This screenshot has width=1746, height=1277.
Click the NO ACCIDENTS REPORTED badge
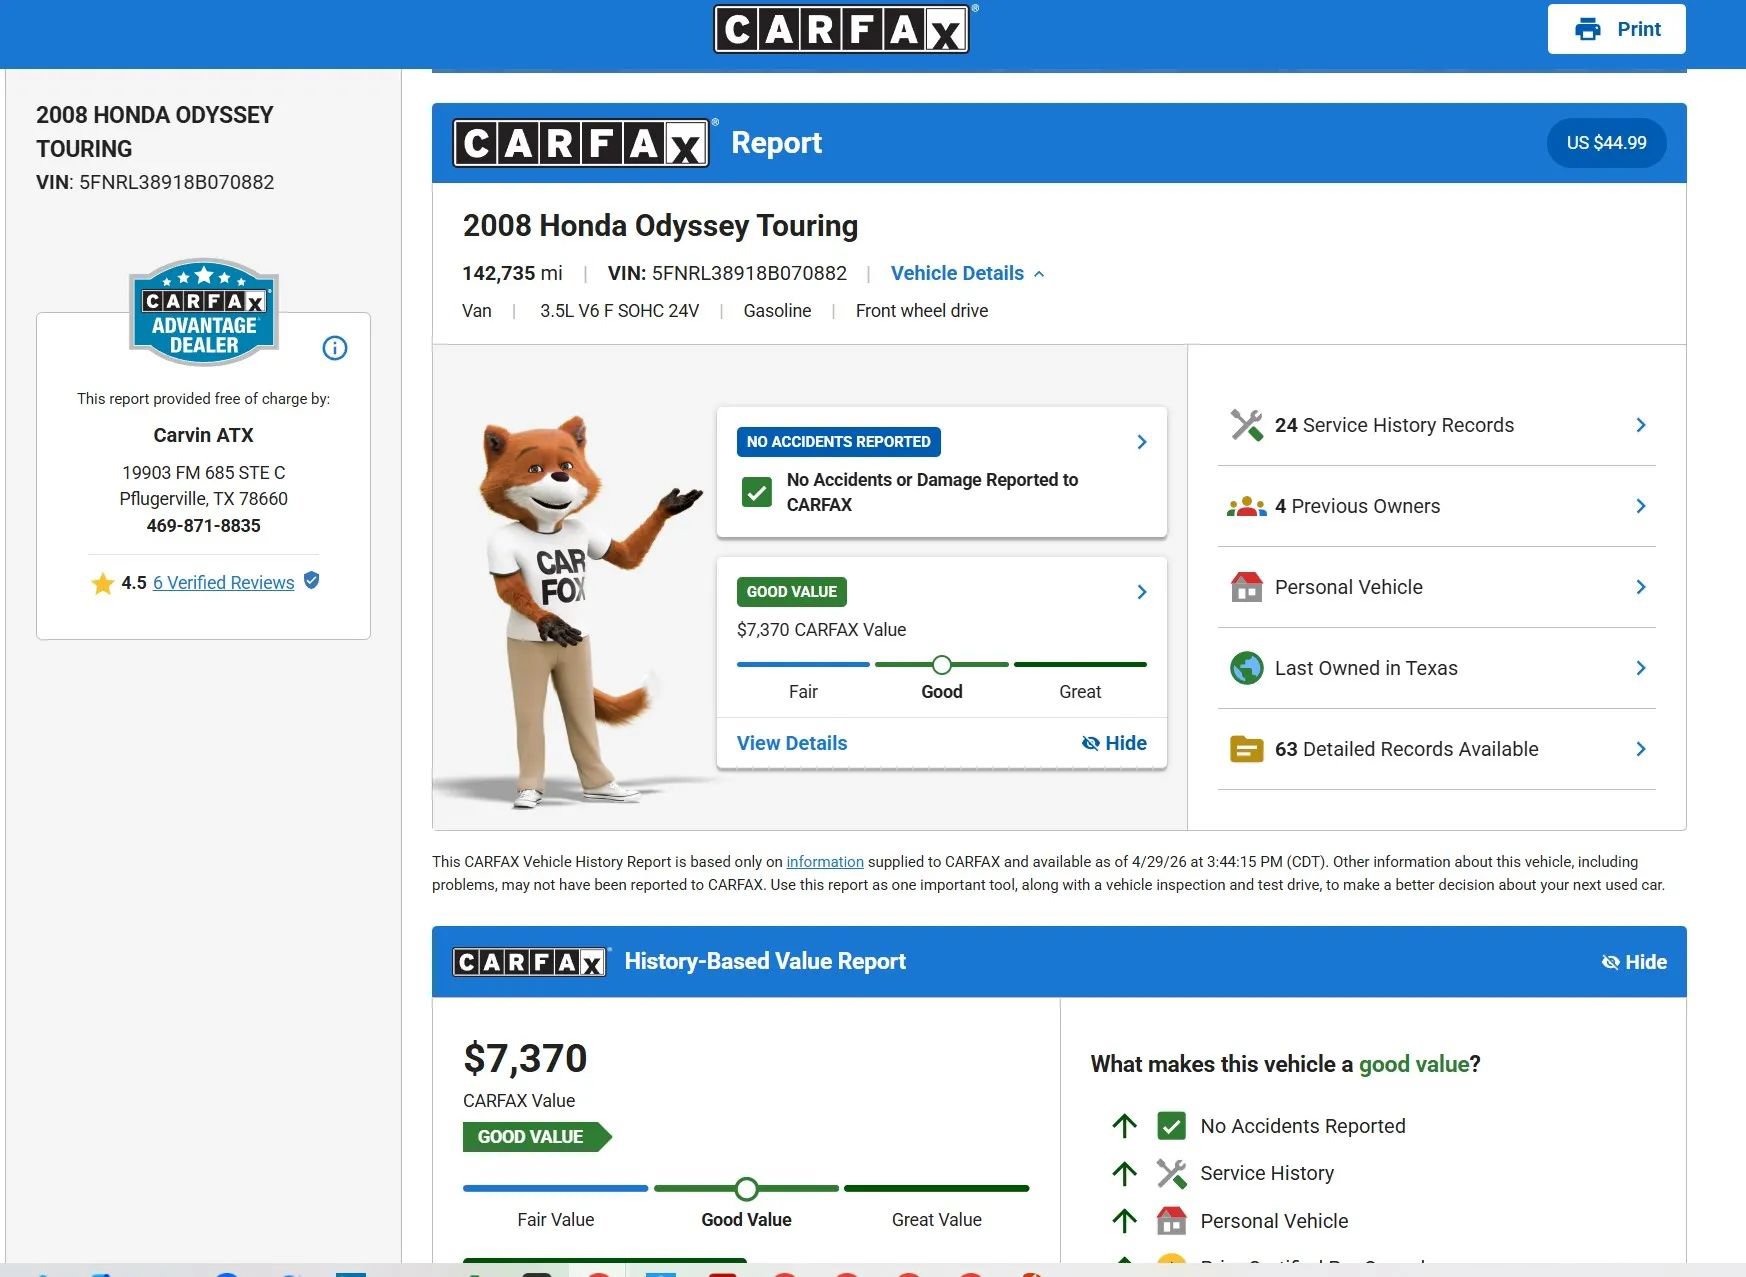(x=839, y=442)
